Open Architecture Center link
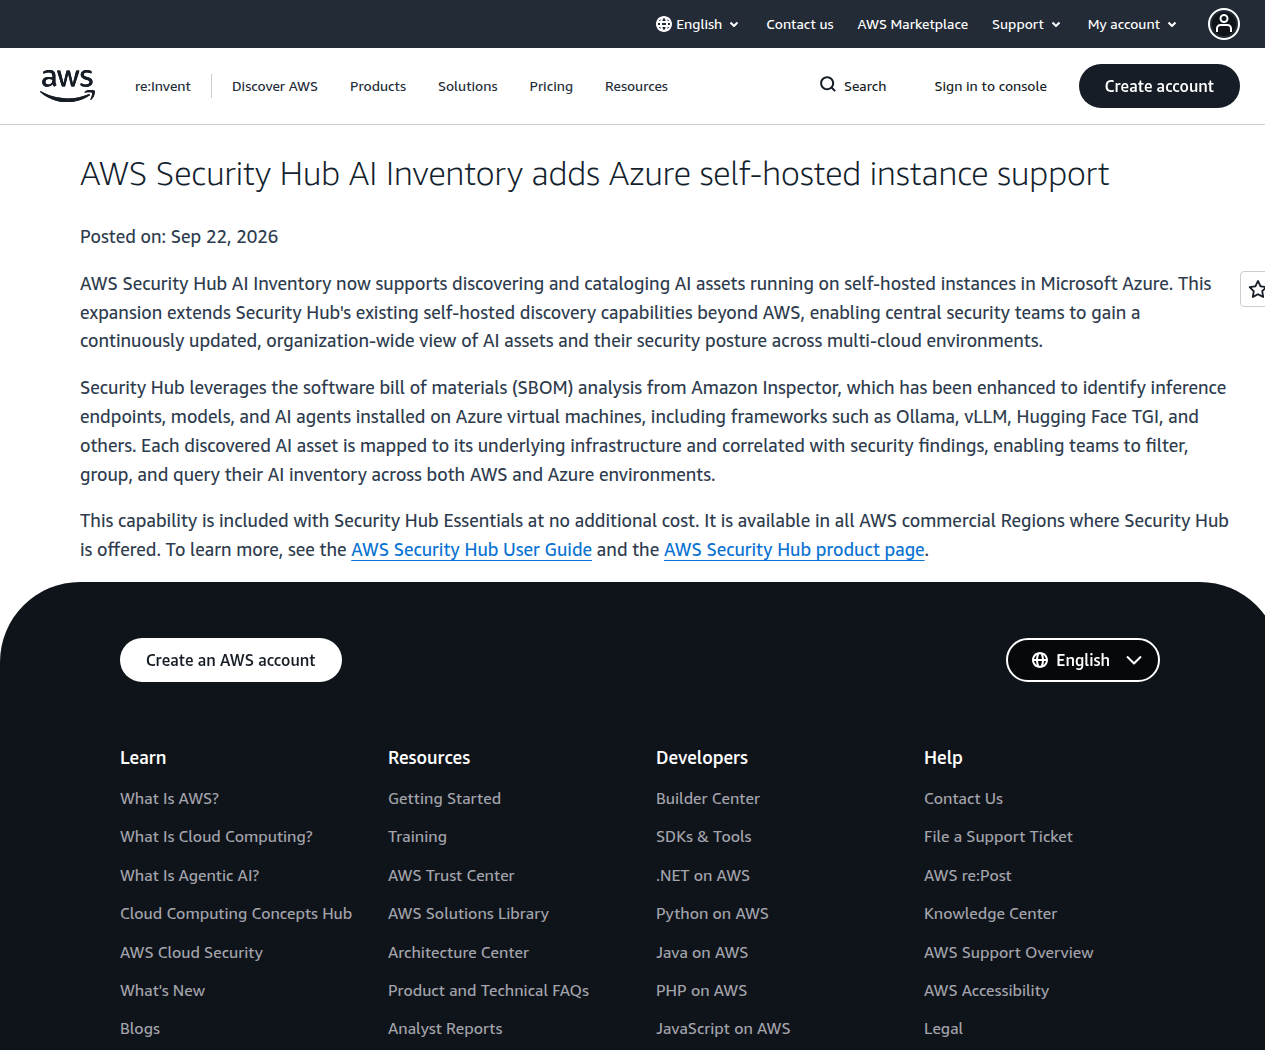The width and height of the screenshot is (1265, 1050). [458, 952]
